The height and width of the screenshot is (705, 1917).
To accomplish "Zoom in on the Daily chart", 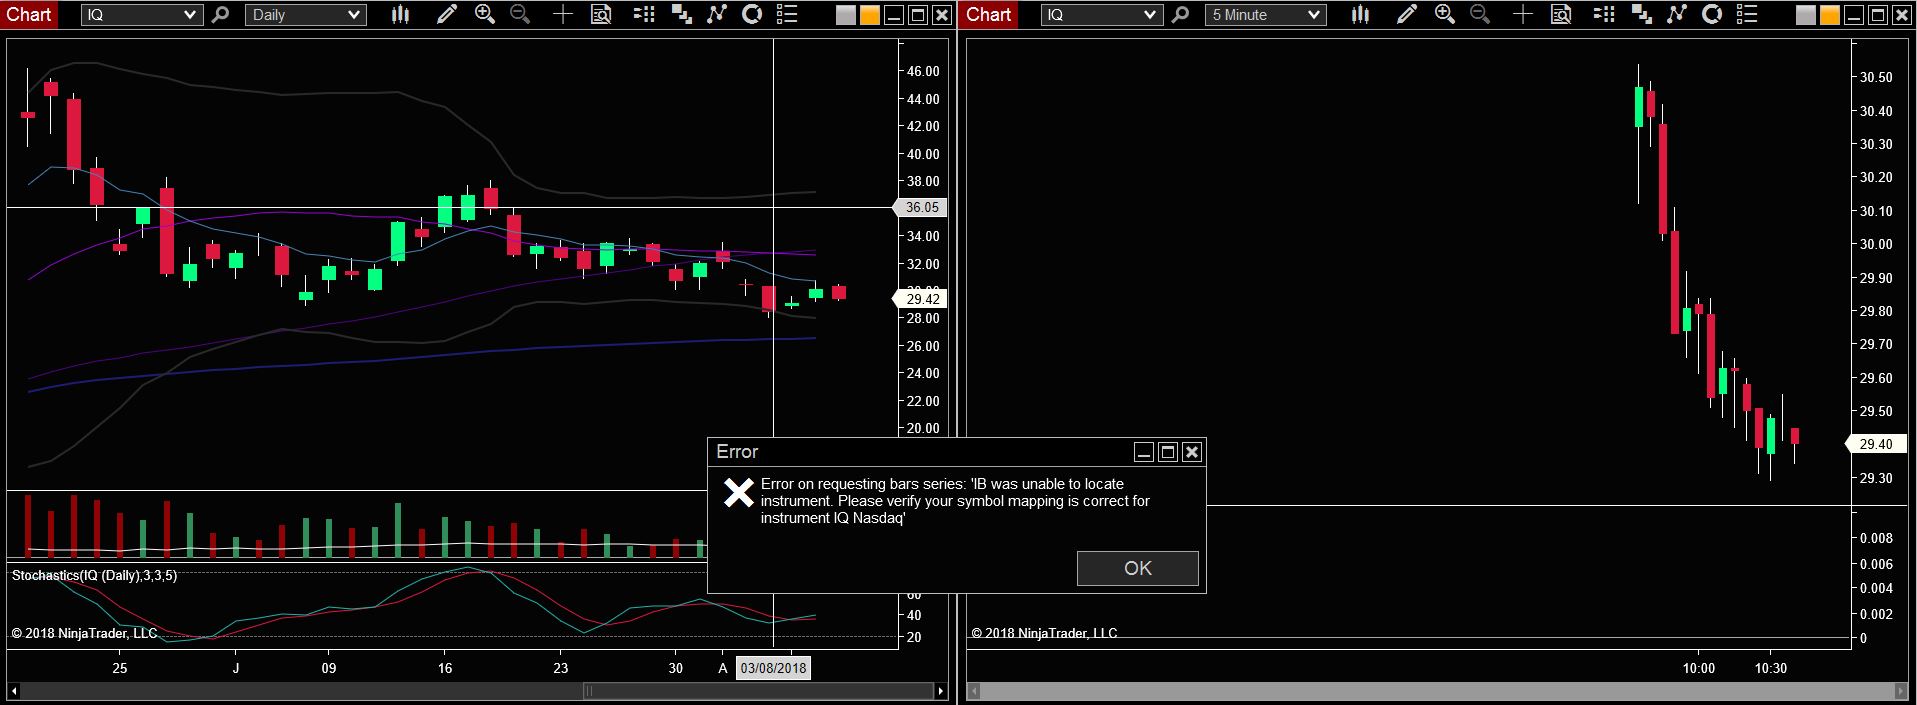I will [x=485, y=15].
